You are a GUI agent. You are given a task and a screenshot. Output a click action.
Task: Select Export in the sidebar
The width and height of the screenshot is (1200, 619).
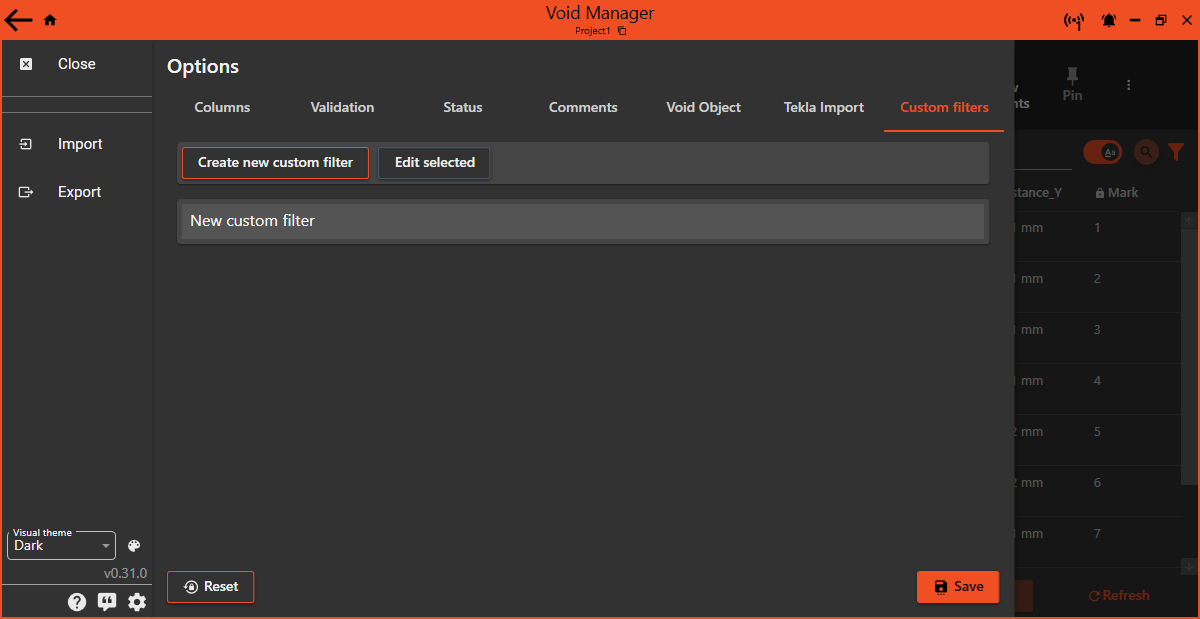[78, 192]
